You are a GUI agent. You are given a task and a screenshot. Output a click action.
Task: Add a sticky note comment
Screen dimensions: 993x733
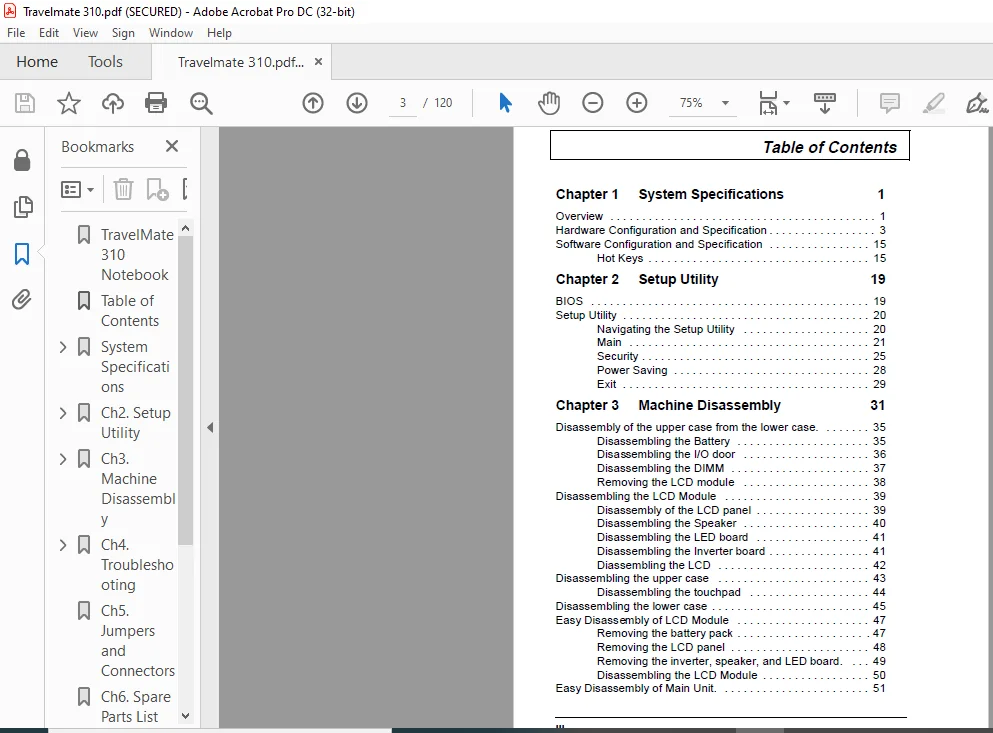[890, 103]
